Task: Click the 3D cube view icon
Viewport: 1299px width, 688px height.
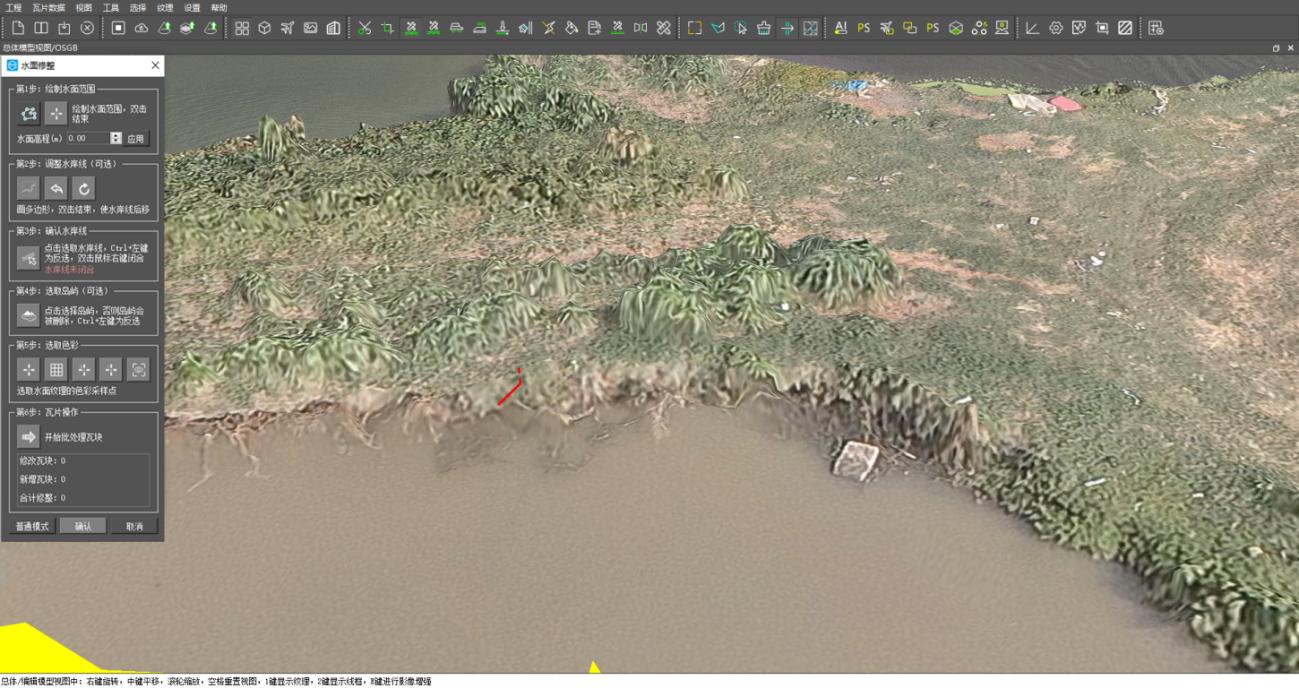Action: click(x=265, y=28)
